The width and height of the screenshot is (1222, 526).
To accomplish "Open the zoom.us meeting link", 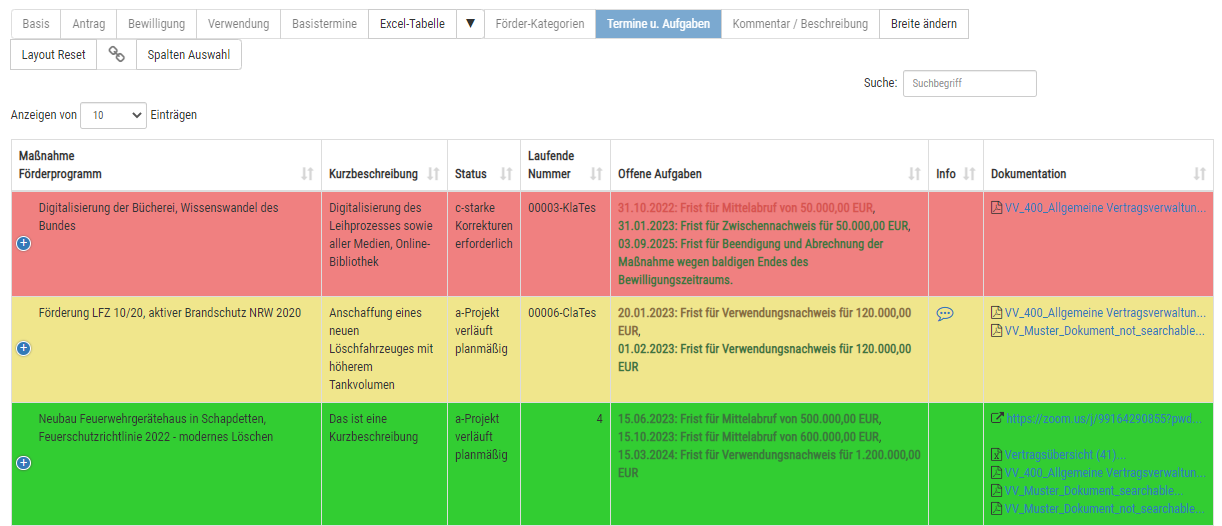I will [1106, 418].
